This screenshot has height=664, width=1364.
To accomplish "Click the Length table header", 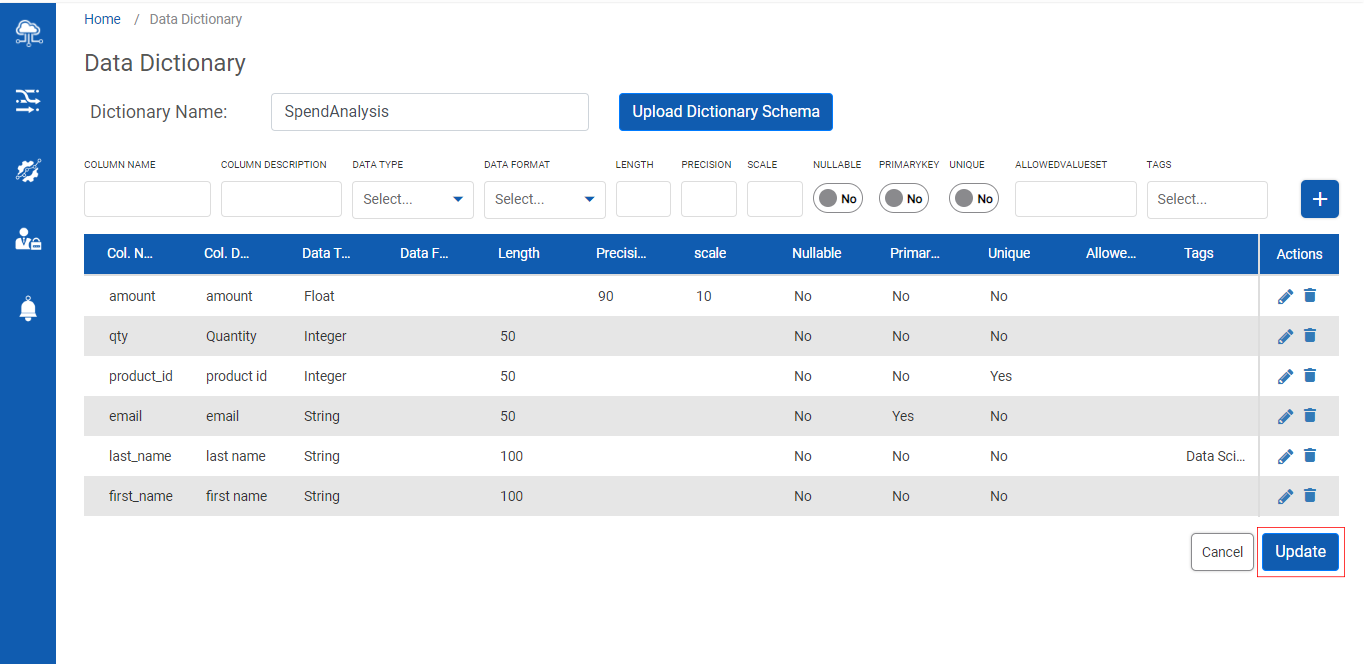I will pyautogui.click(x=519, y=253).
